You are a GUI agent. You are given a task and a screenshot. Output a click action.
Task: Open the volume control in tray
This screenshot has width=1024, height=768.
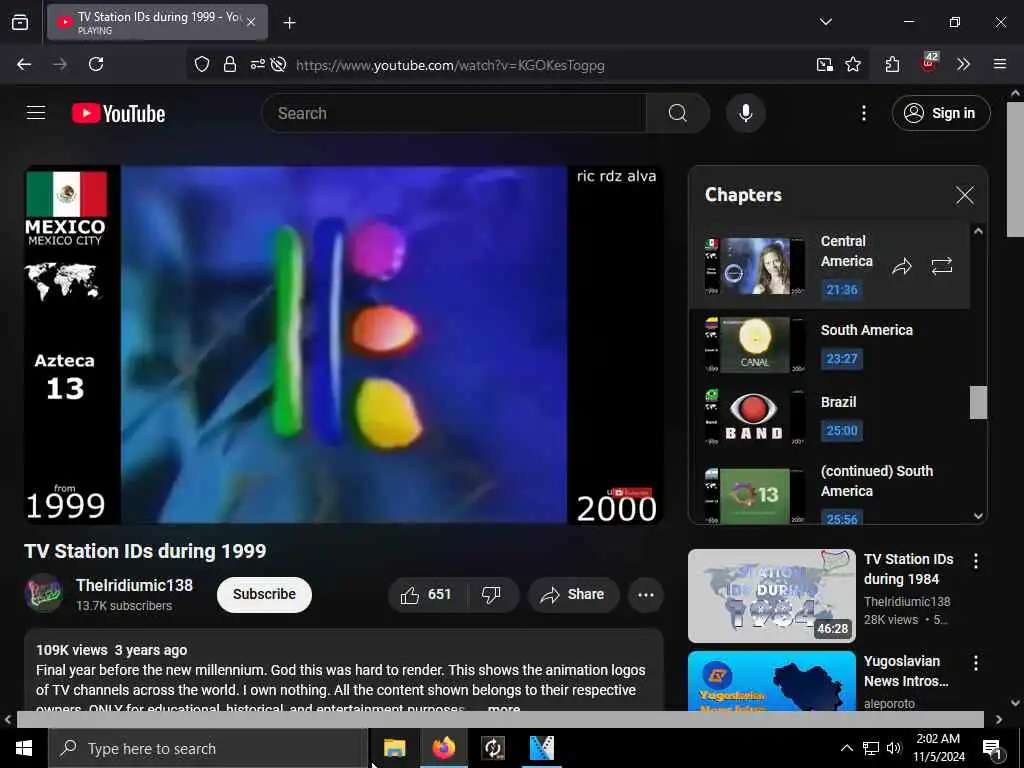894,748
